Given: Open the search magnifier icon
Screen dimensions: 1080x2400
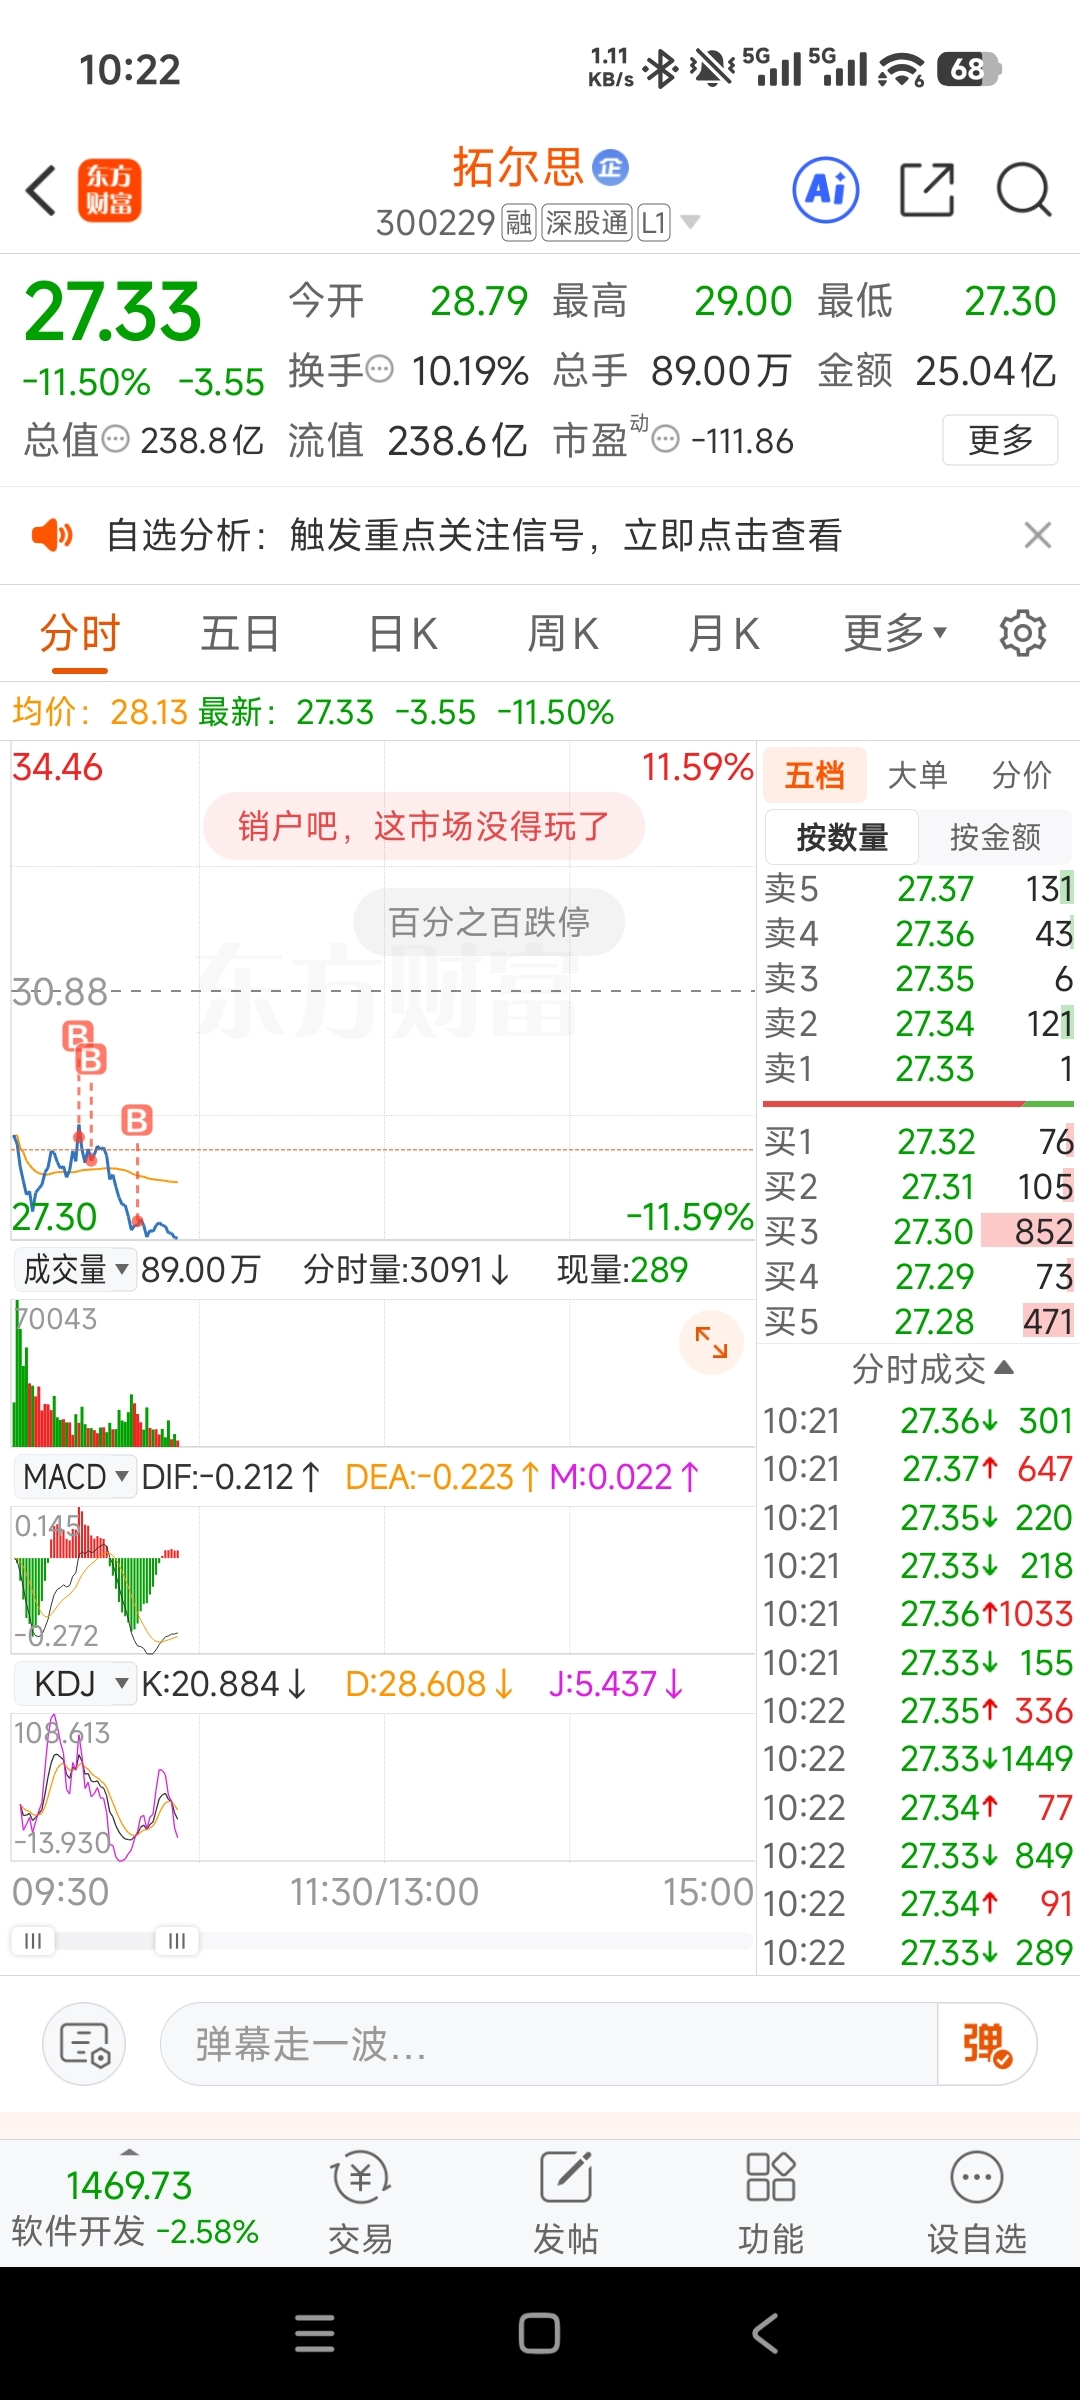Looking at the screenshot, I should 1024,189.
